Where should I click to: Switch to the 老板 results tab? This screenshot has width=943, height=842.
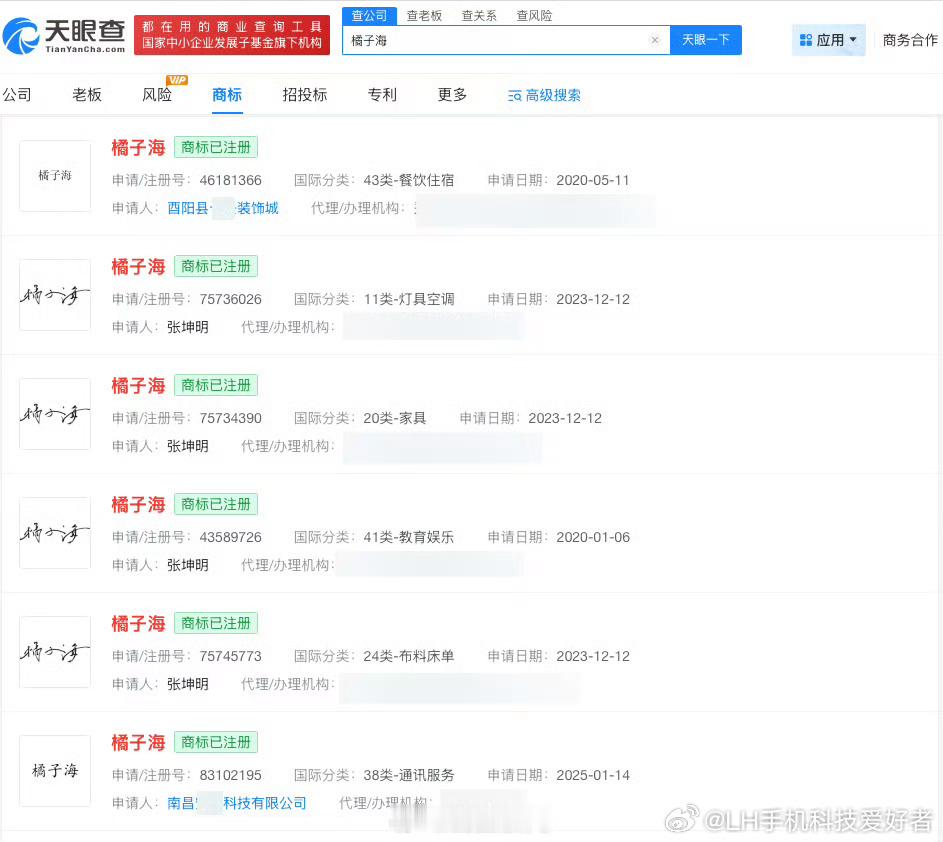[x=87, y=94]
